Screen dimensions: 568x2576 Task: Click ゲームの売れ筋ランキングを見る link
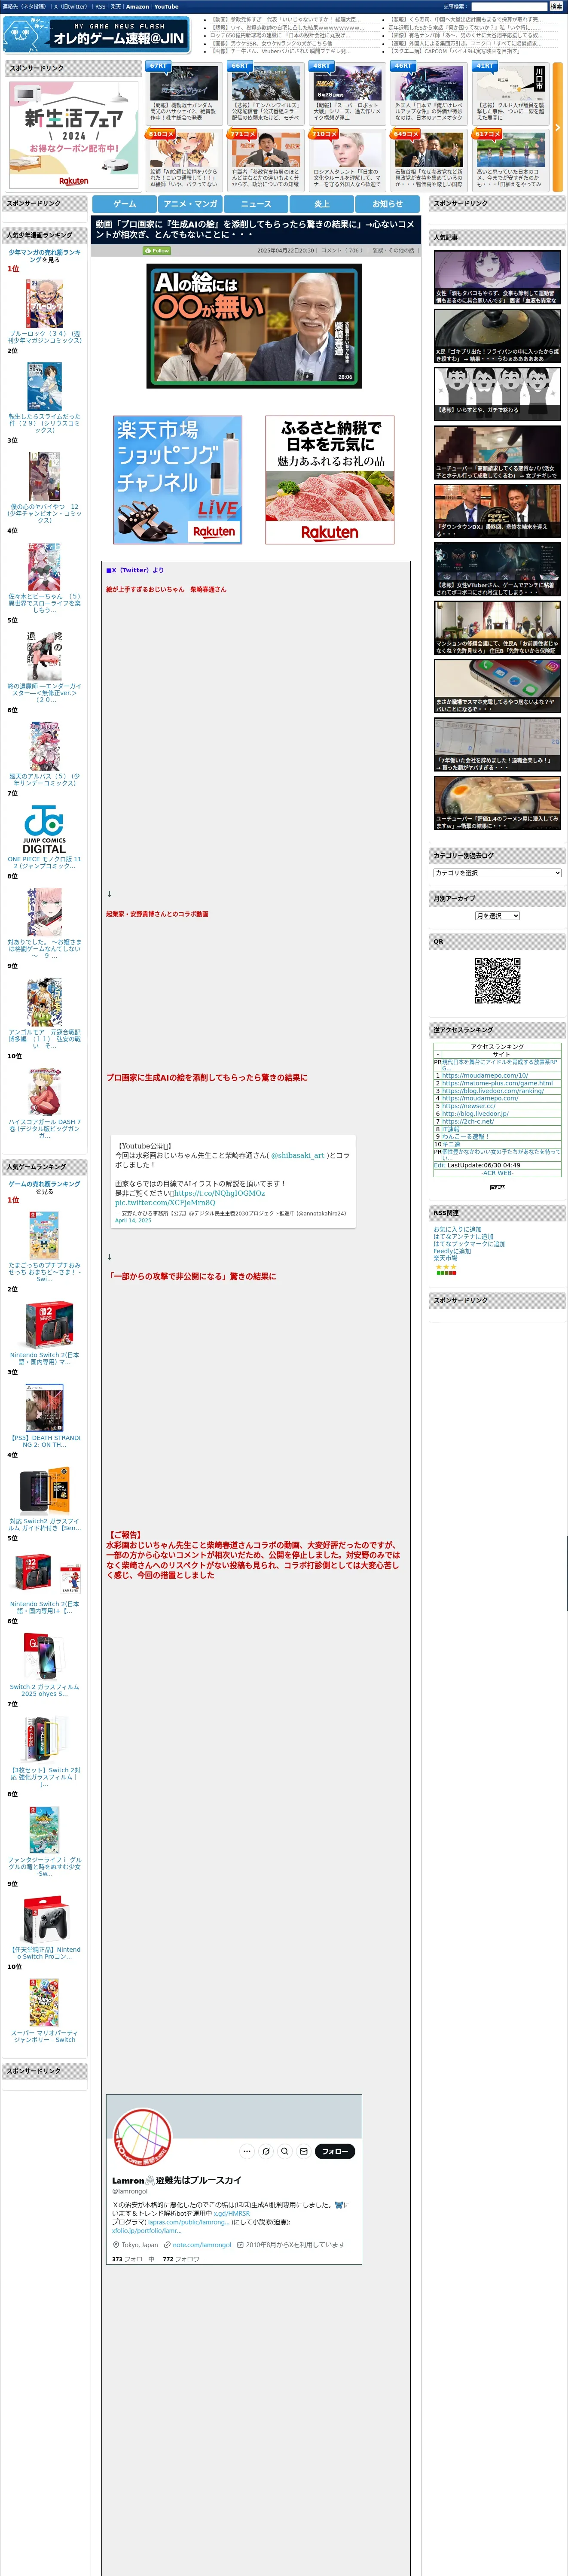[x=44, y=1187]
